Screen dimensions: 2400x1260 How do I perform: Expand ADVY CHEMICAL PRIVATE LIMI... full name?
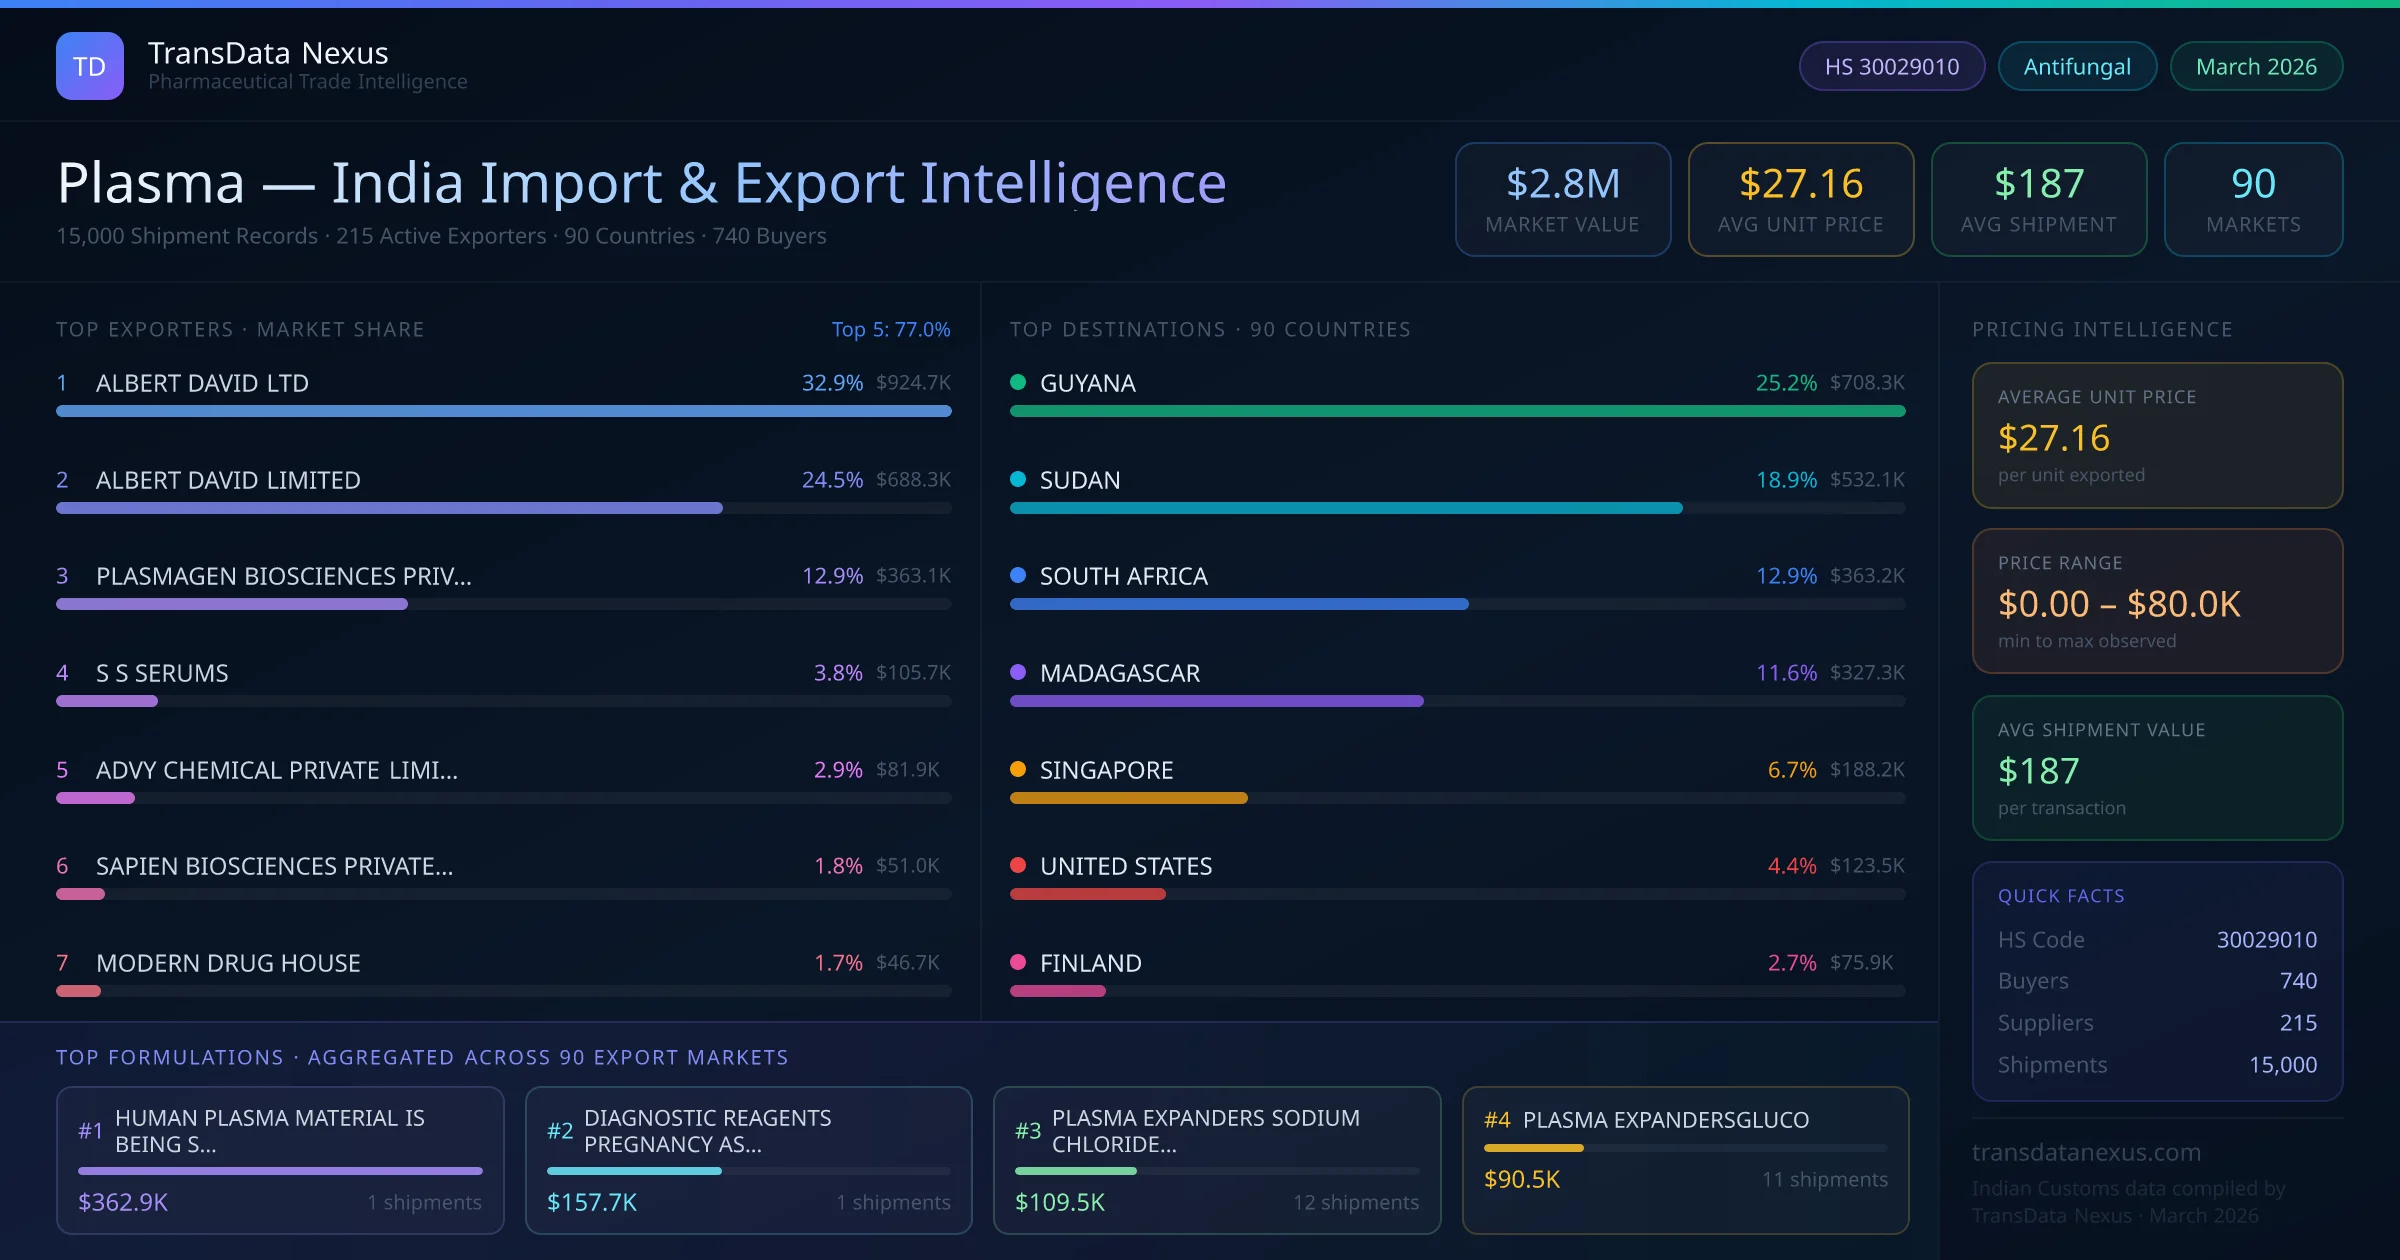276,770
